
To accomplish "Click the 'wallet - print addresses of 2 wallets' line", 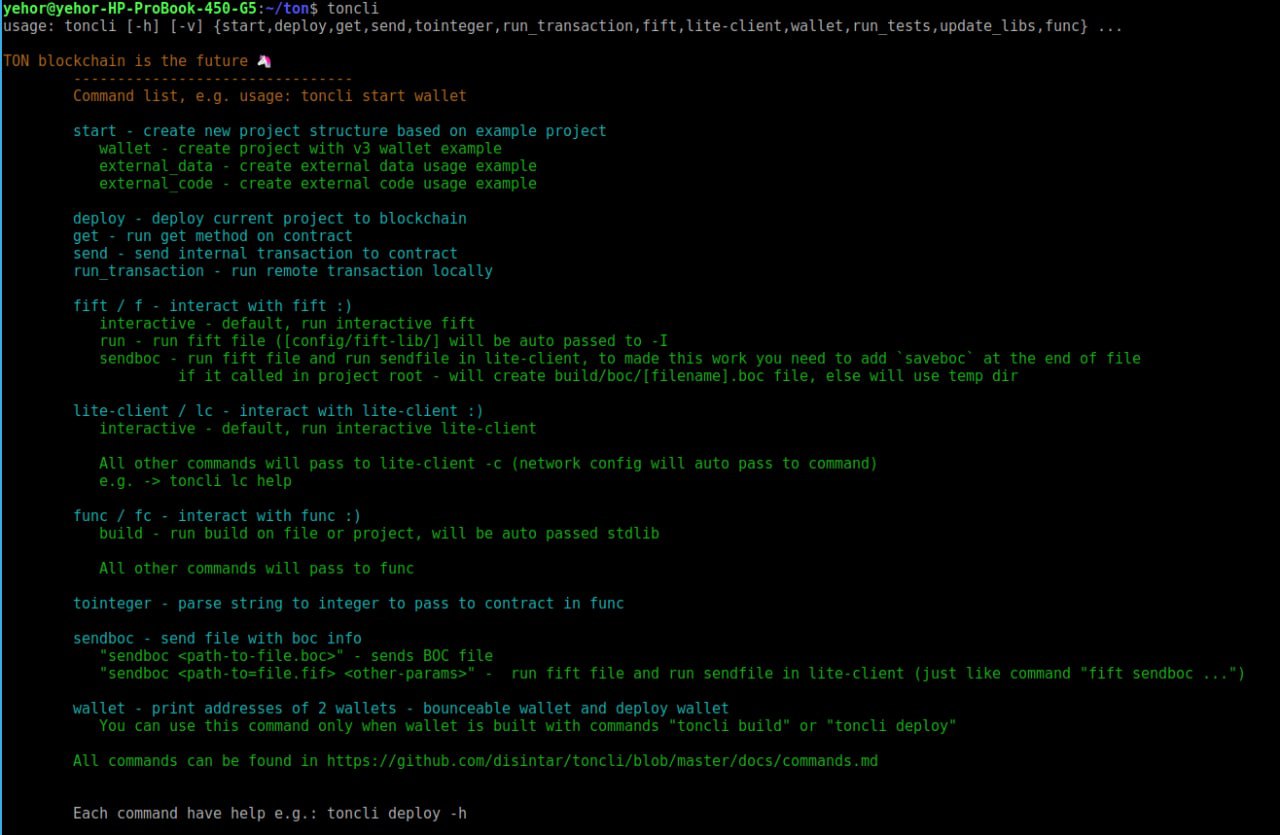I will pyautogui.click(x=401, y=708).
